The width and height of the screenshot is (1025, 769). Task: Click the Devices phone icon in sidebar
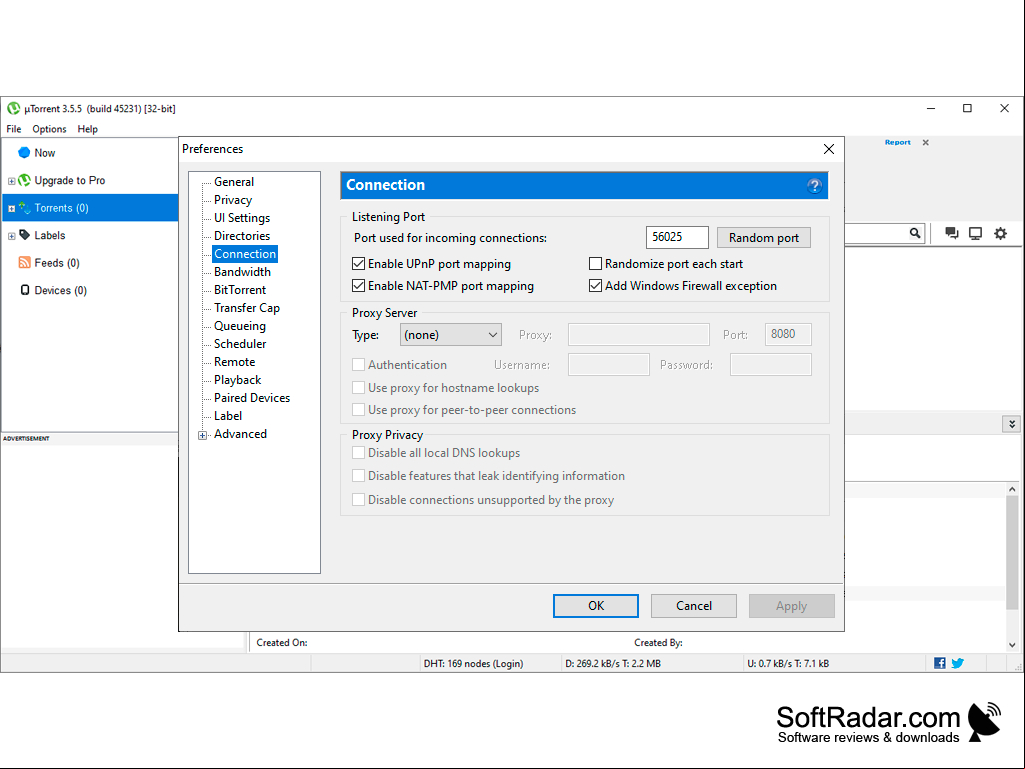click(x=25, y=290)
